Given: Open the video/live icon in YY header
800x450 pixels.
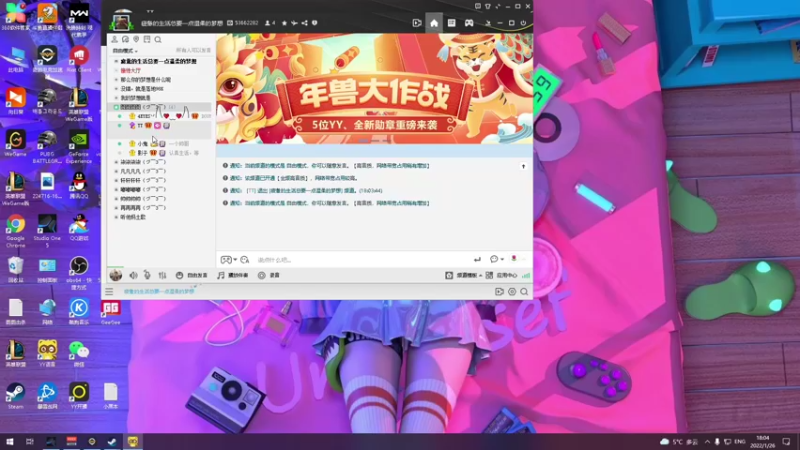Looking at the screenshot, I should click(417, 23).
